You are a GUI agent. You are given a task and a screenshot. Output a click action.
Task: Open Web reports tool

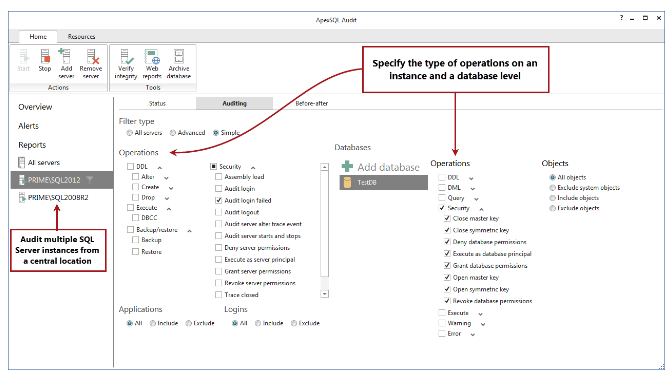(152, 56)
